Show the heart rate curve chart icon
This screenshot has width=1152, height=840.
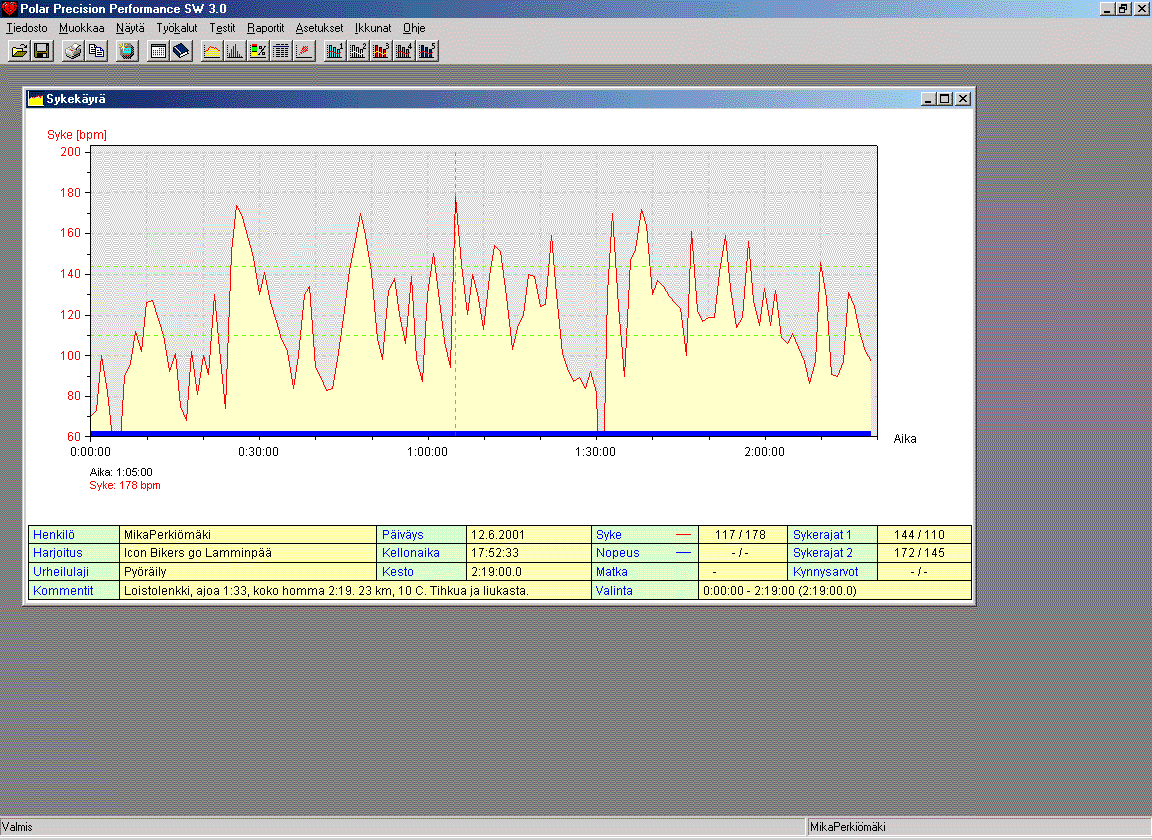(x=212, y=51)
